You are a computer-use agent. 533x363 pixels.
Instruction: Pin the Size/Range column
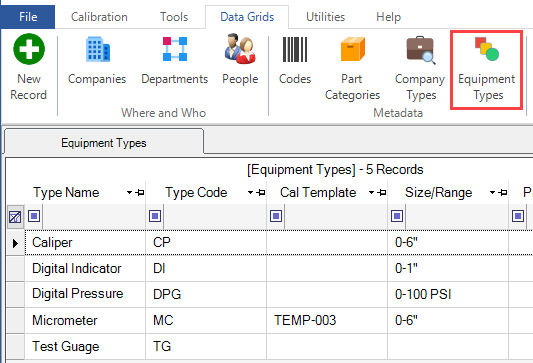coord(503,193)
